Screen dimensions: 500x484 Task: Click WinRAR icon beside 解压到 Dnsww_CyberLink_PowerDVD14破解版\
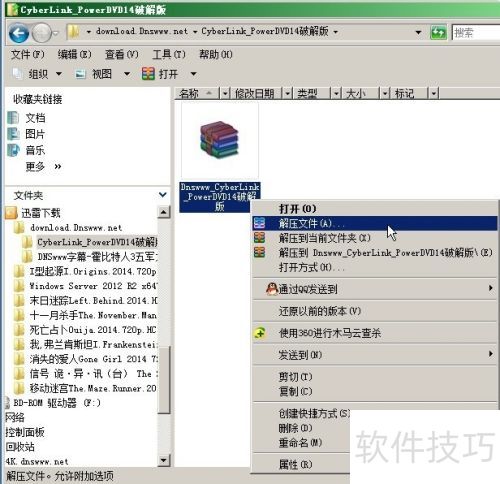[259, 252]
